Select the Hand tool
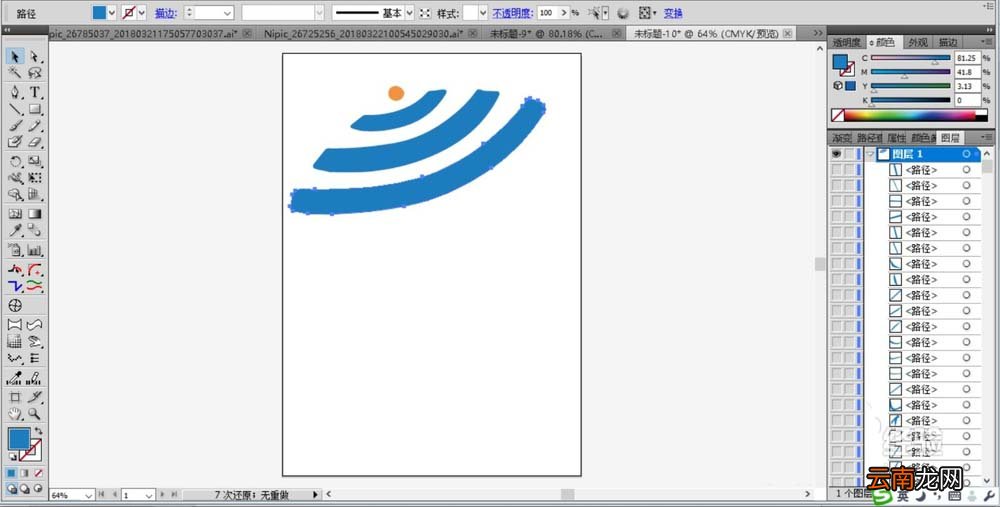Image resolution: width=1000 pixels, height=507 pixels. [x=15, y=414]
